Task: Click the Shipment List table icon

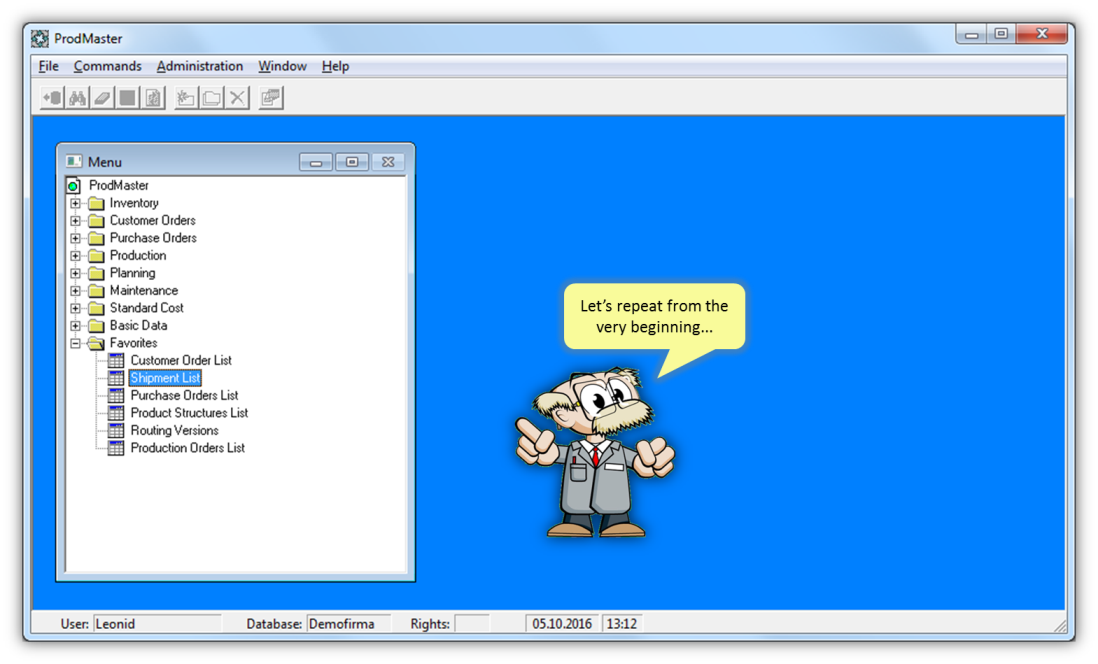Action: coord(116,378)
